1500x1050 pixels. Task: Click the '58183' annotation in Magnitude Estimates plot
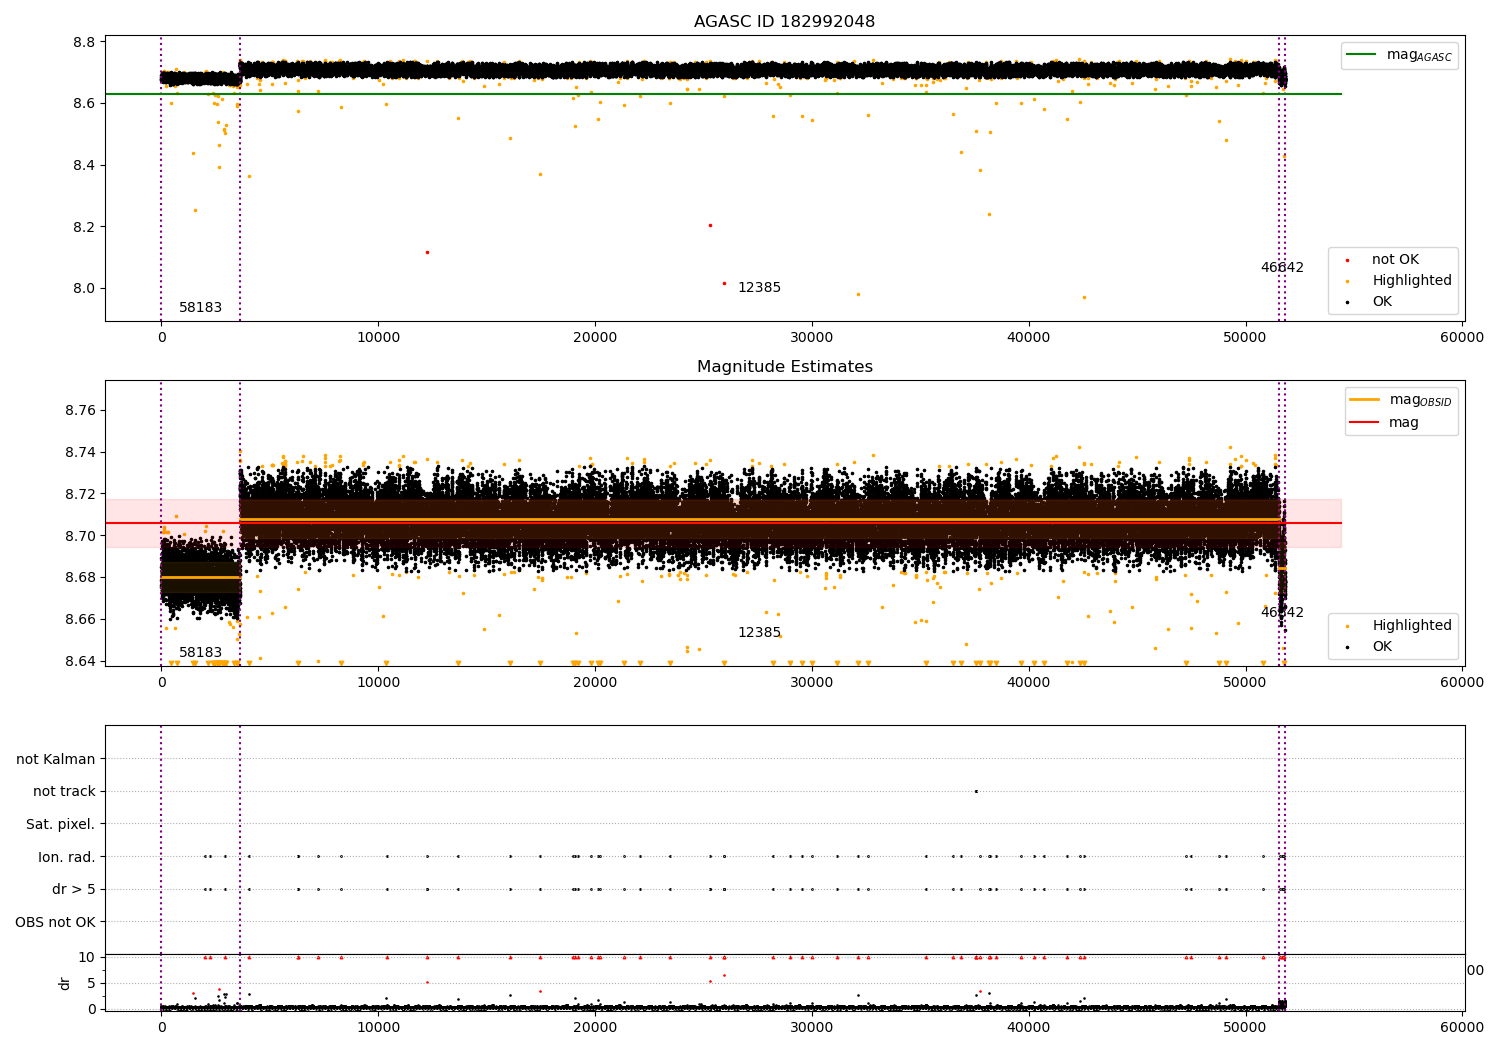(x=200, y=653)
